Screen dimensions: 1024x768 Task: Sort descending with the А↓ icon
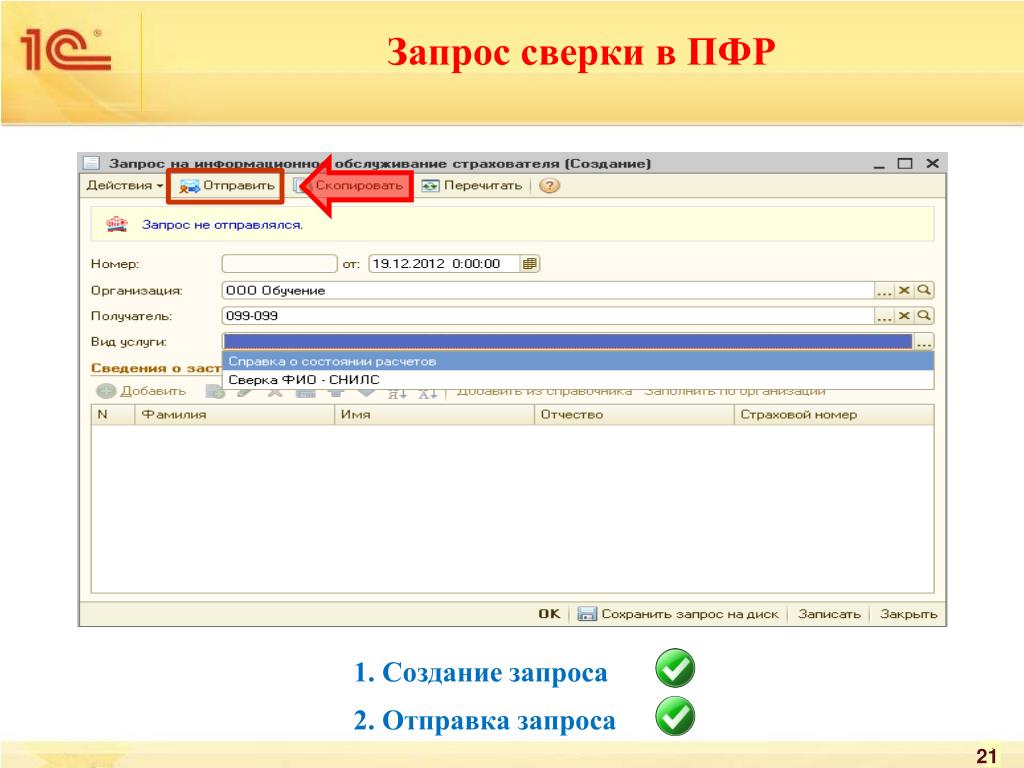pos(428,393)
